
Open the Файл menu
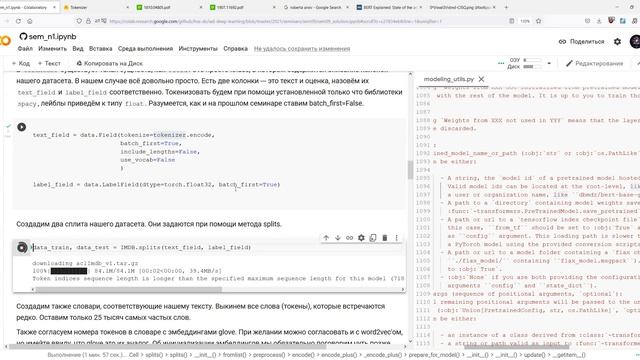coord(25,49)
